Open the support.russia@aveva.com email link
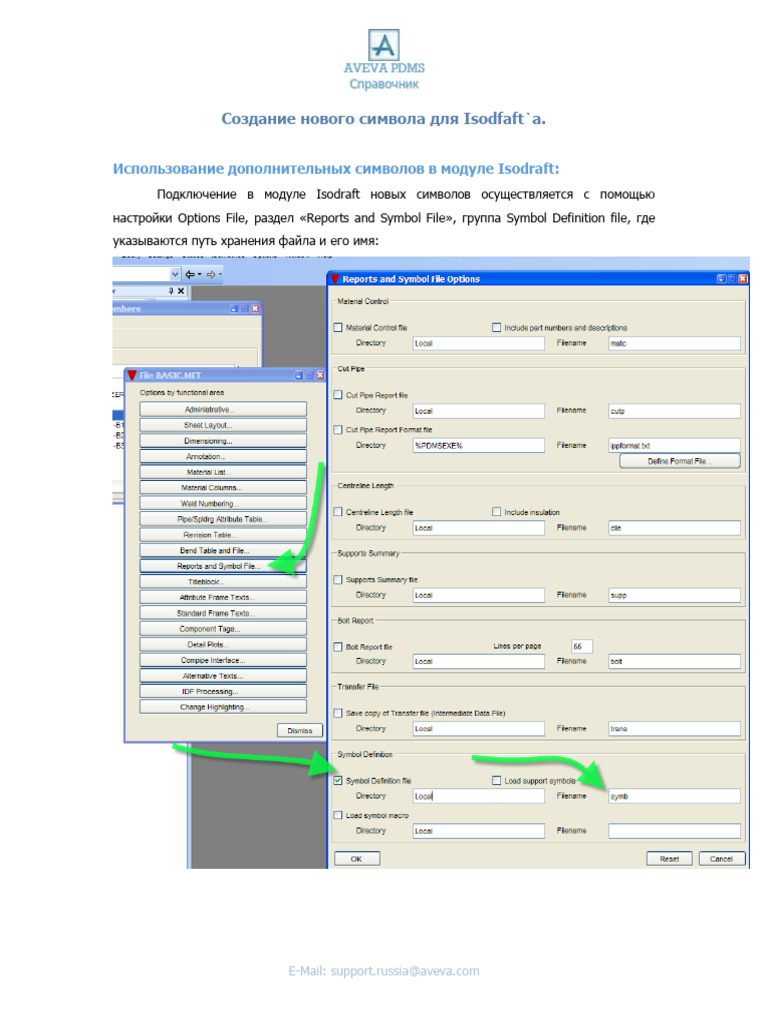768x1024 pixels. pyautogui.click(x=405, y=971)
